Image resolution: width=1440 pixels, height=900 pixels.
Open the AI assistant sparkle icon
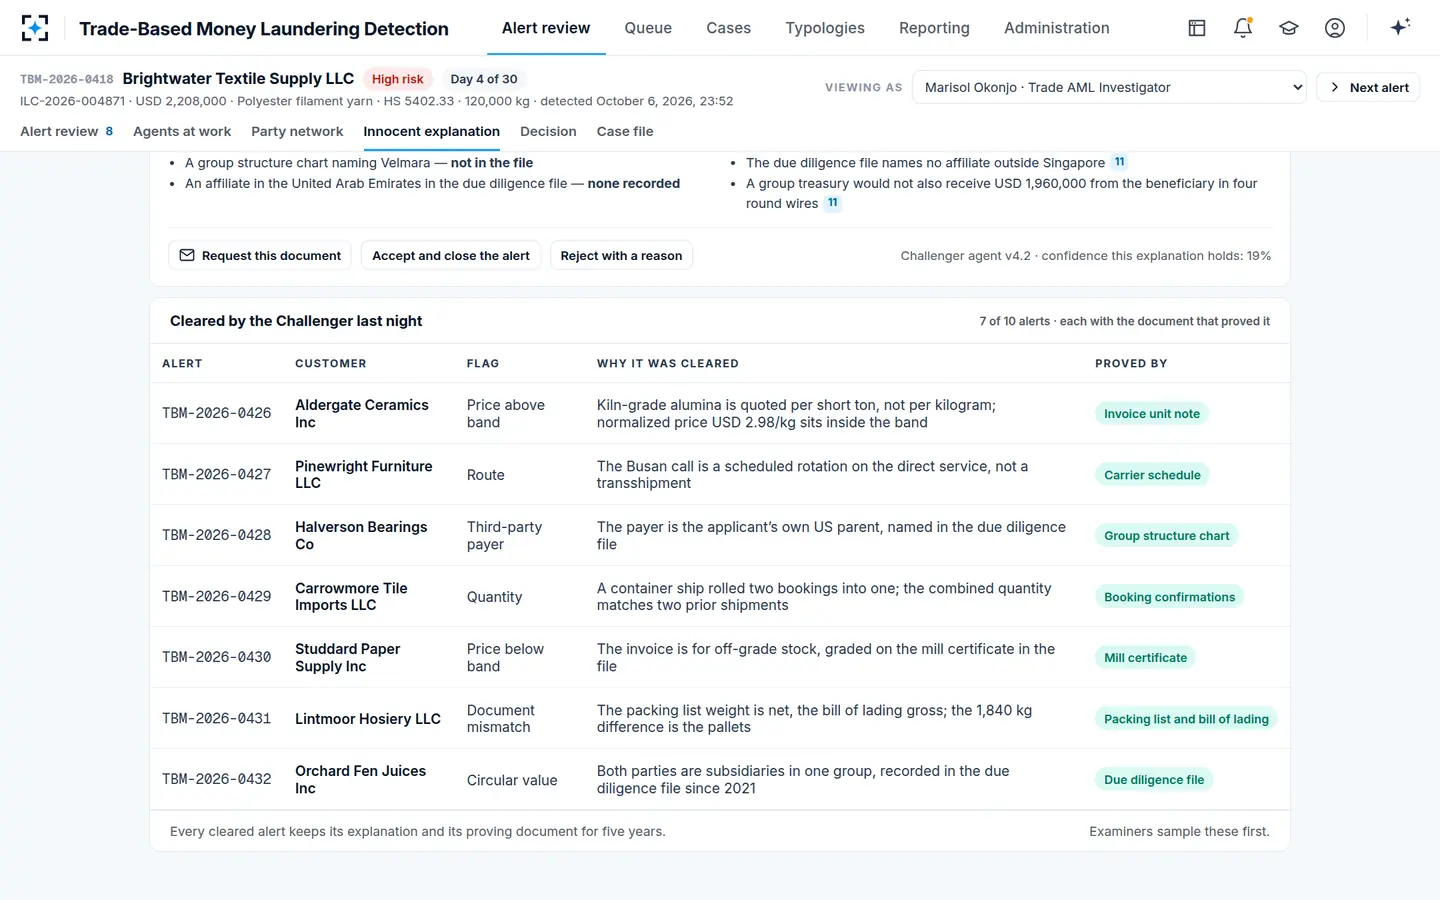click(1400, 28)
